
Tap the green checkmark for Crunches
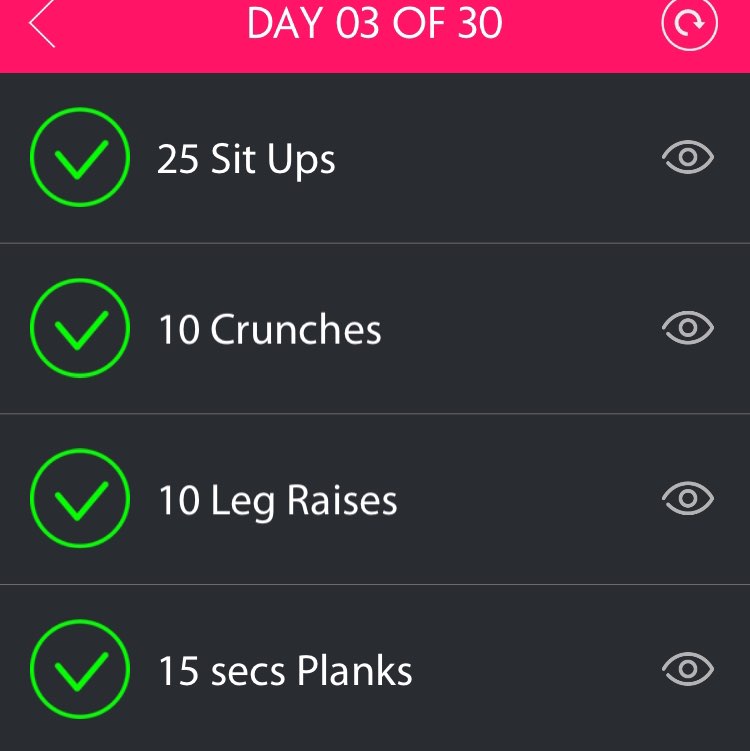point(79,329)
